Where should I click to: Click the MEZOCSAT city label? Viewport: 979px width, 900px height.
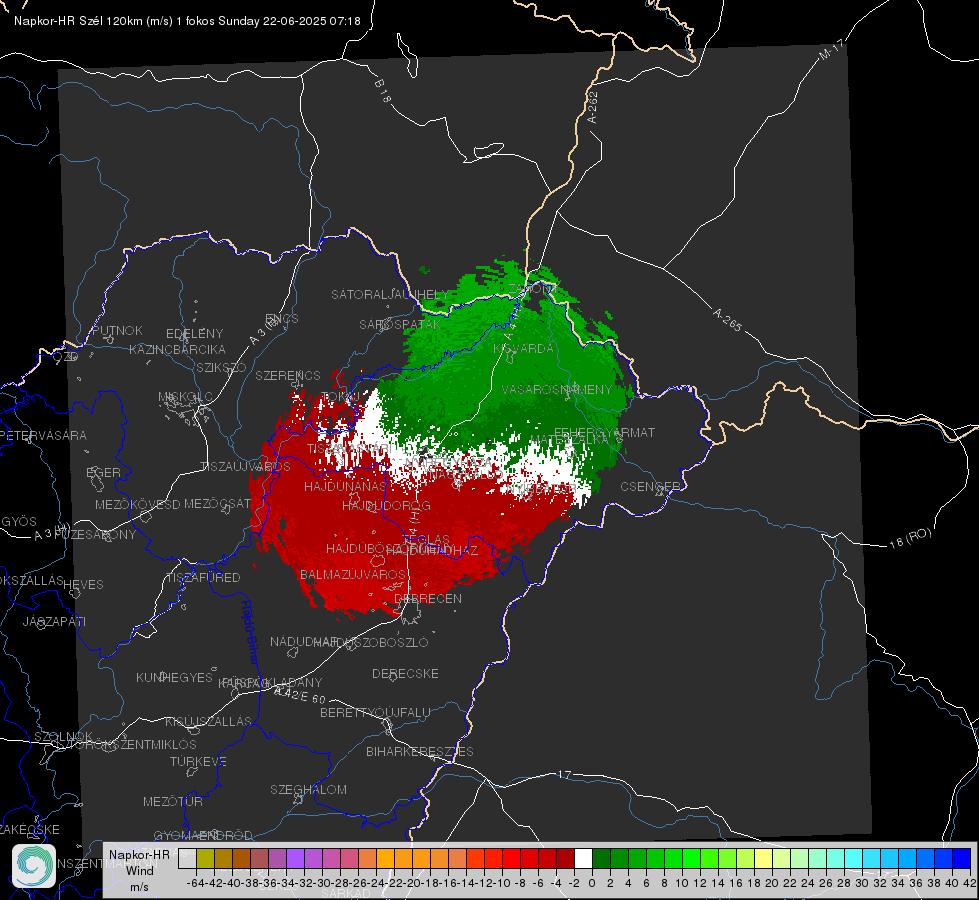[217, 503]
